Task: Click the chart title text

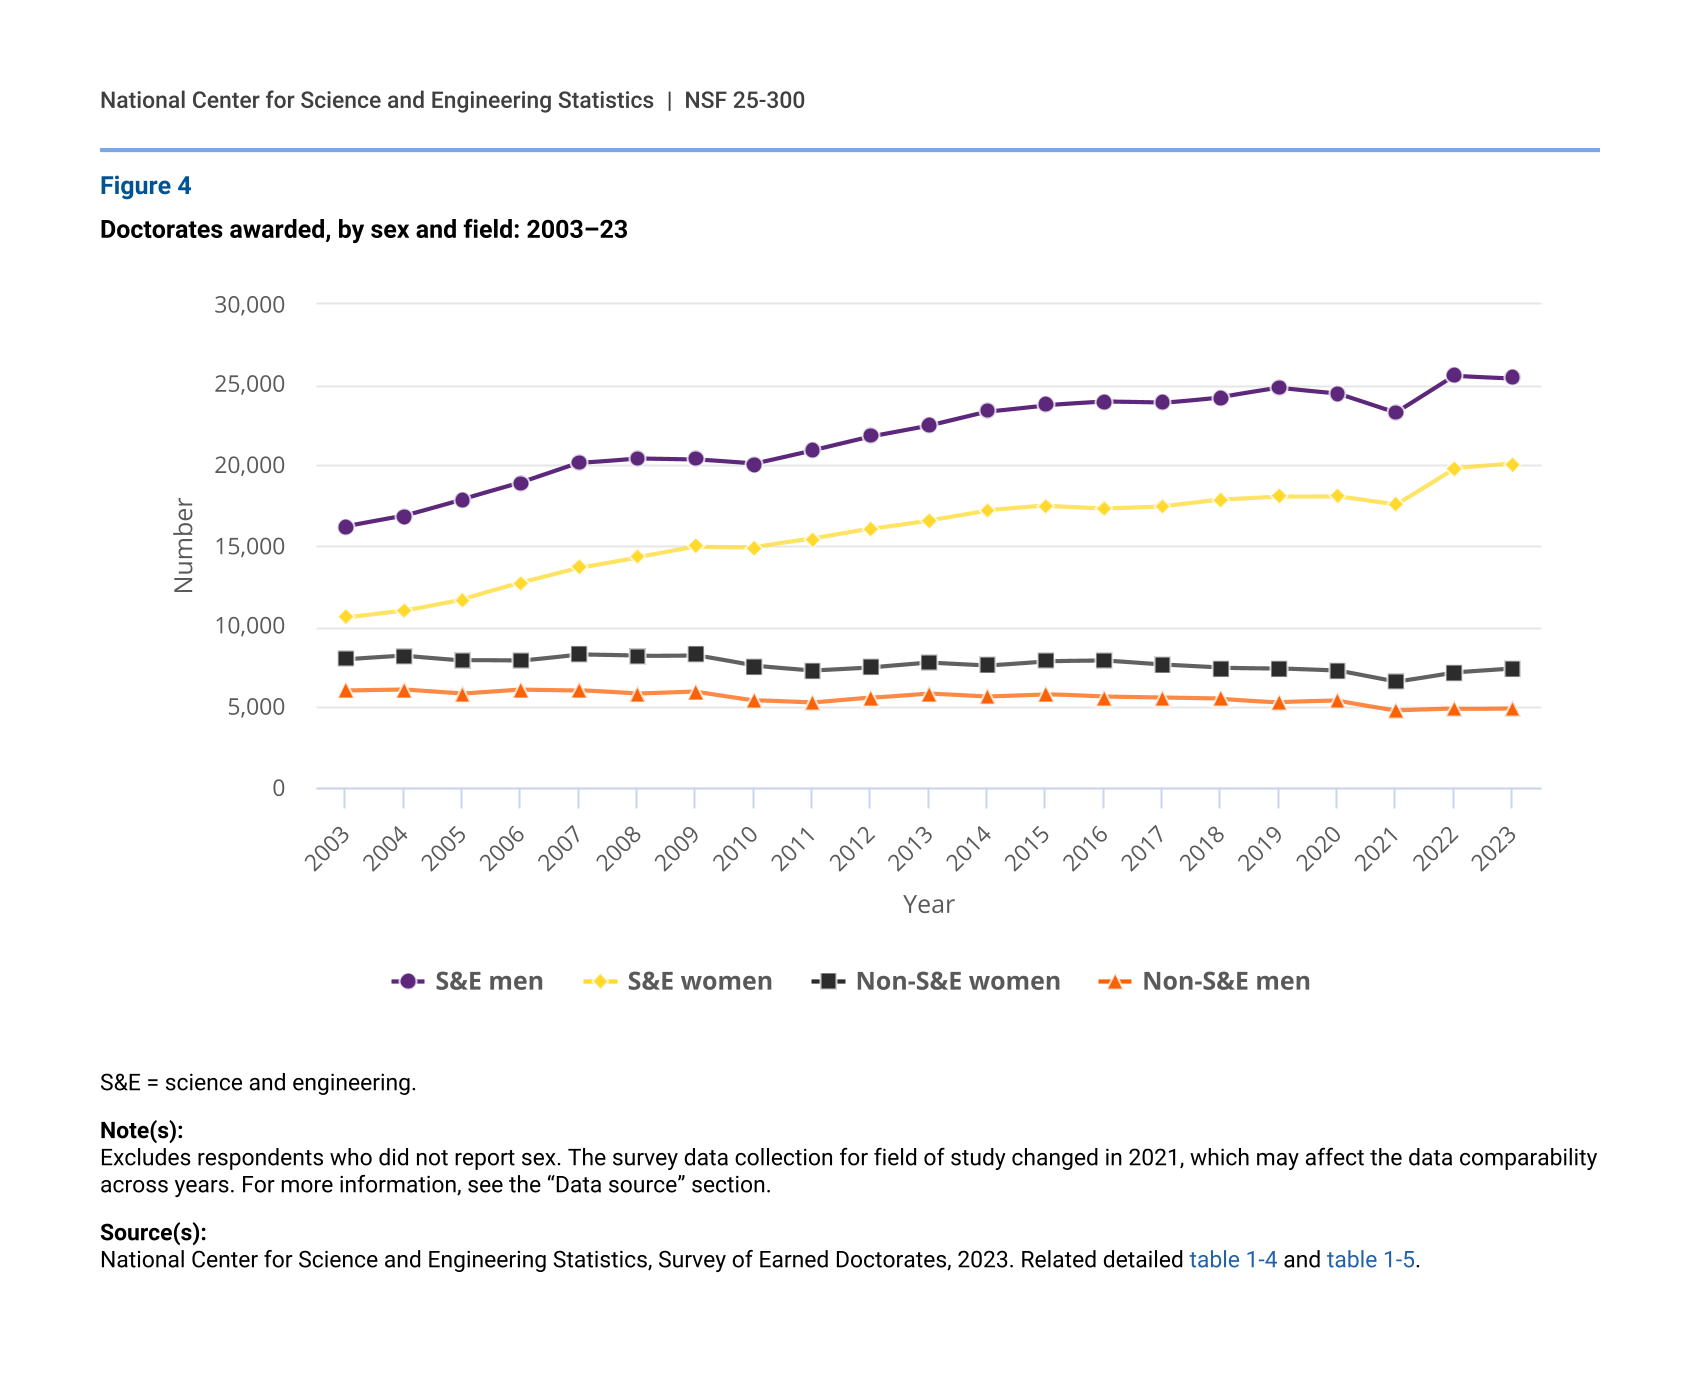Action: tap(364, 229)
